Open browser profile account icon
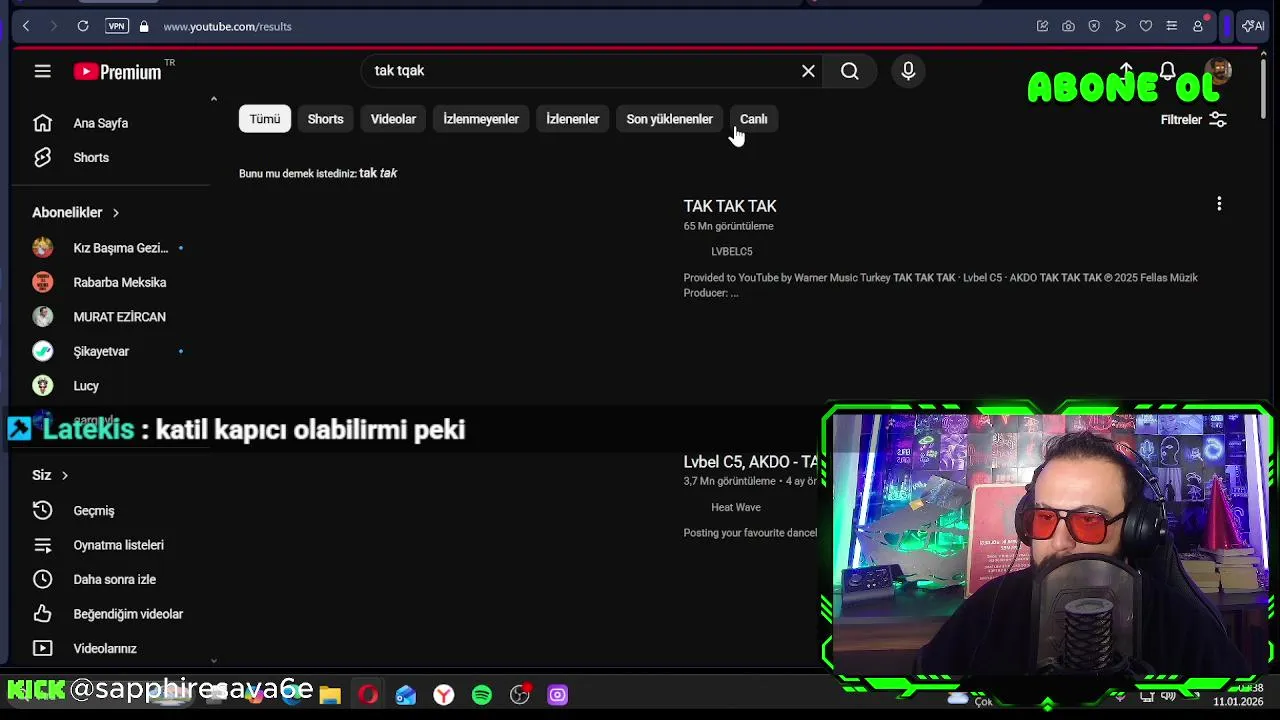Viewport: 1280px width, 720px height. [x=1198, y=26]
